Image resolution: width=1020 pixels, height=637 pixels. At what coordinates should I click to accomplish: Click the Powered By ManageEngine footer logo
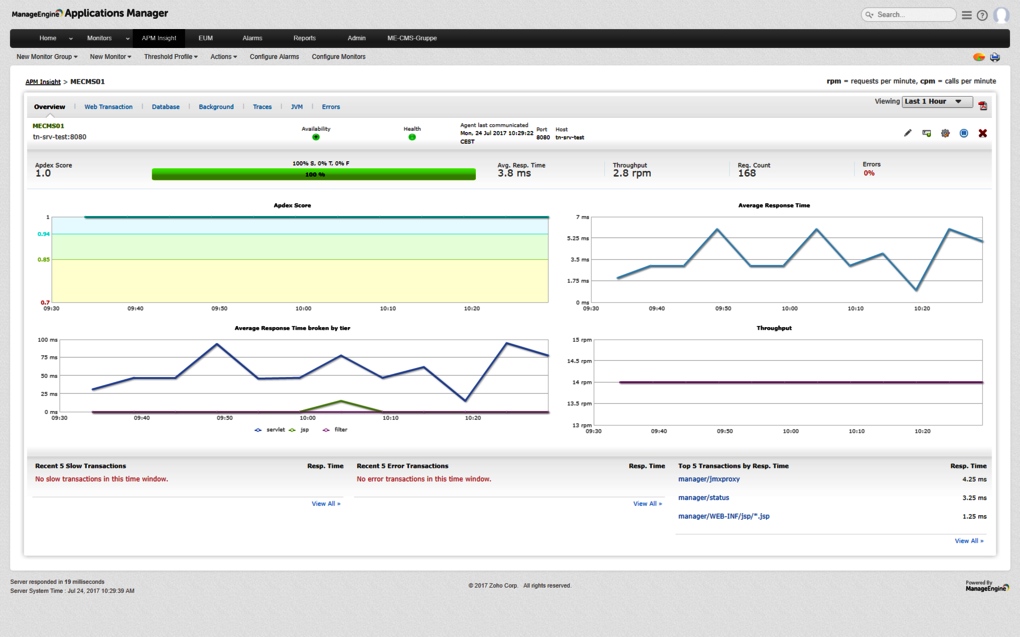(987, 586)
